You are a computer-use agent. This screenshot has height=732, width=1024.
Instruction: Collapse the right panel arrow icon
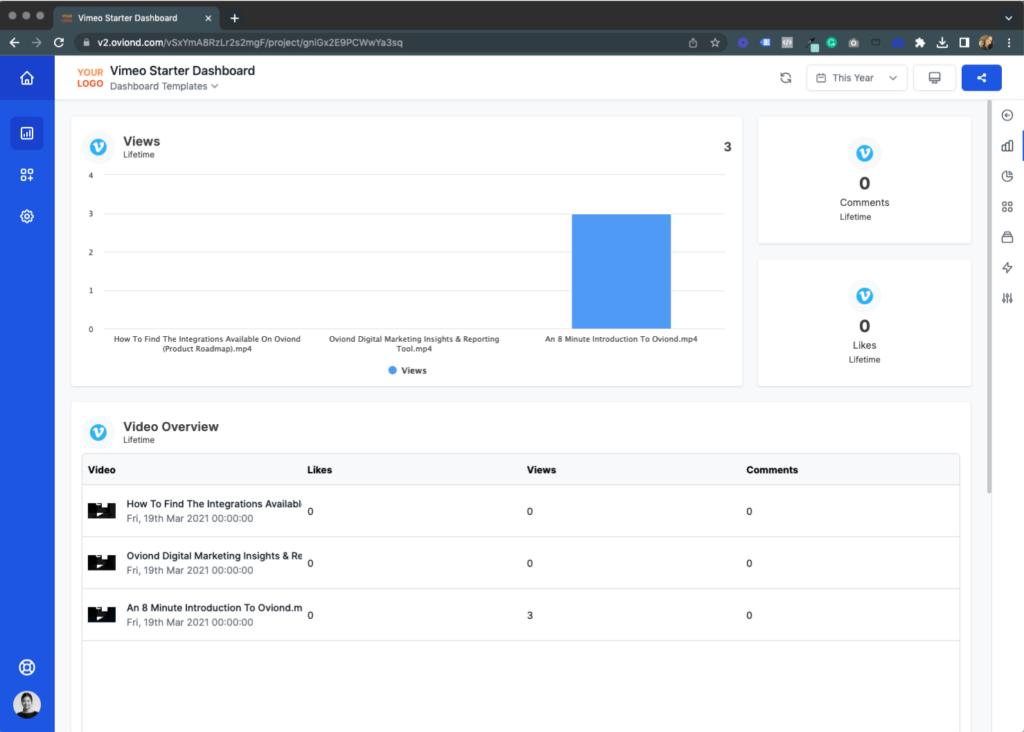pyautogui.click(x=1007, y=116)
